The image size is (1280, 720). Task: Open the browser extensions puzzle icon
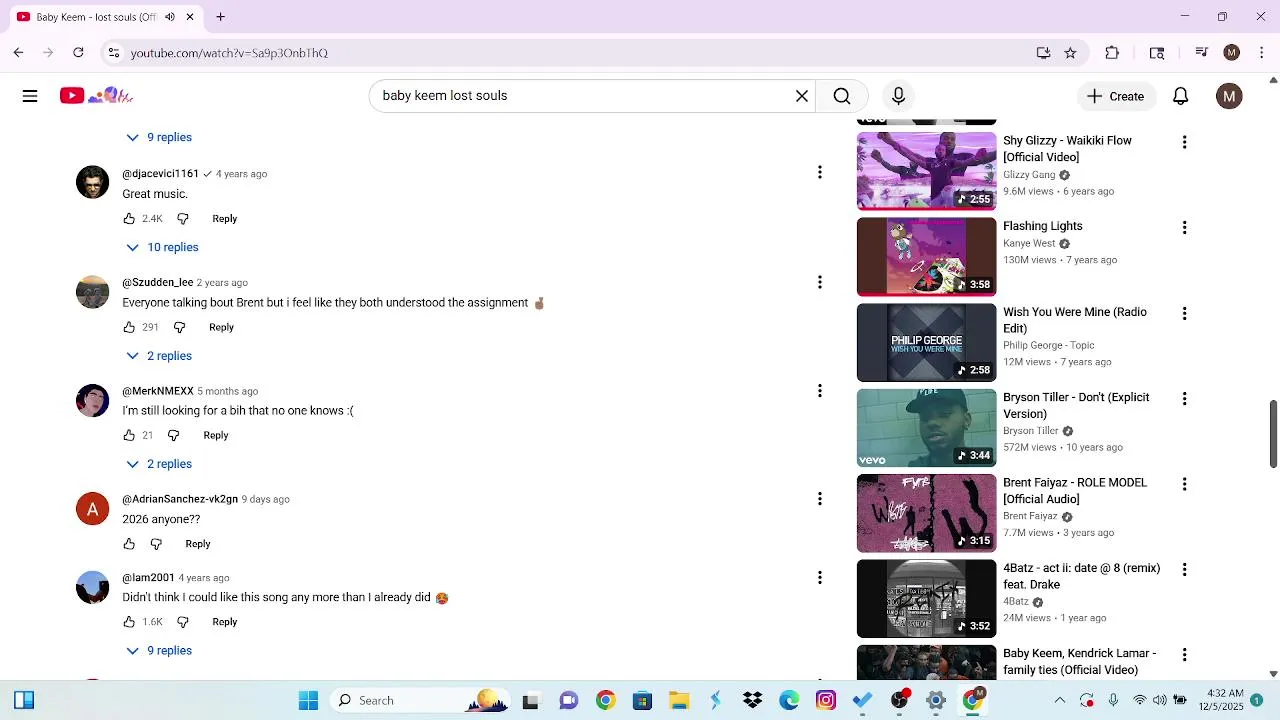pos(1112,53)
